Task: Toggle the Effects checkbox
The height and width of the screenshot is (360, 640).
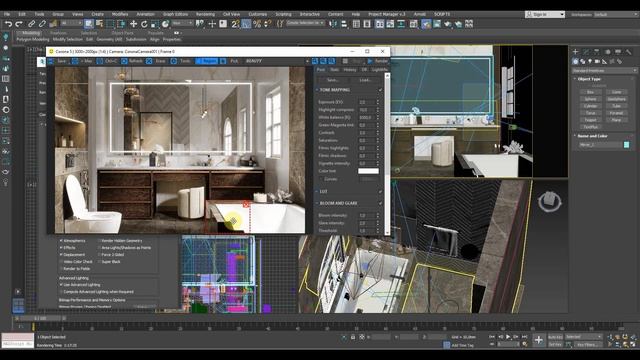Action: pyautogui.click(x=61, y=248)
